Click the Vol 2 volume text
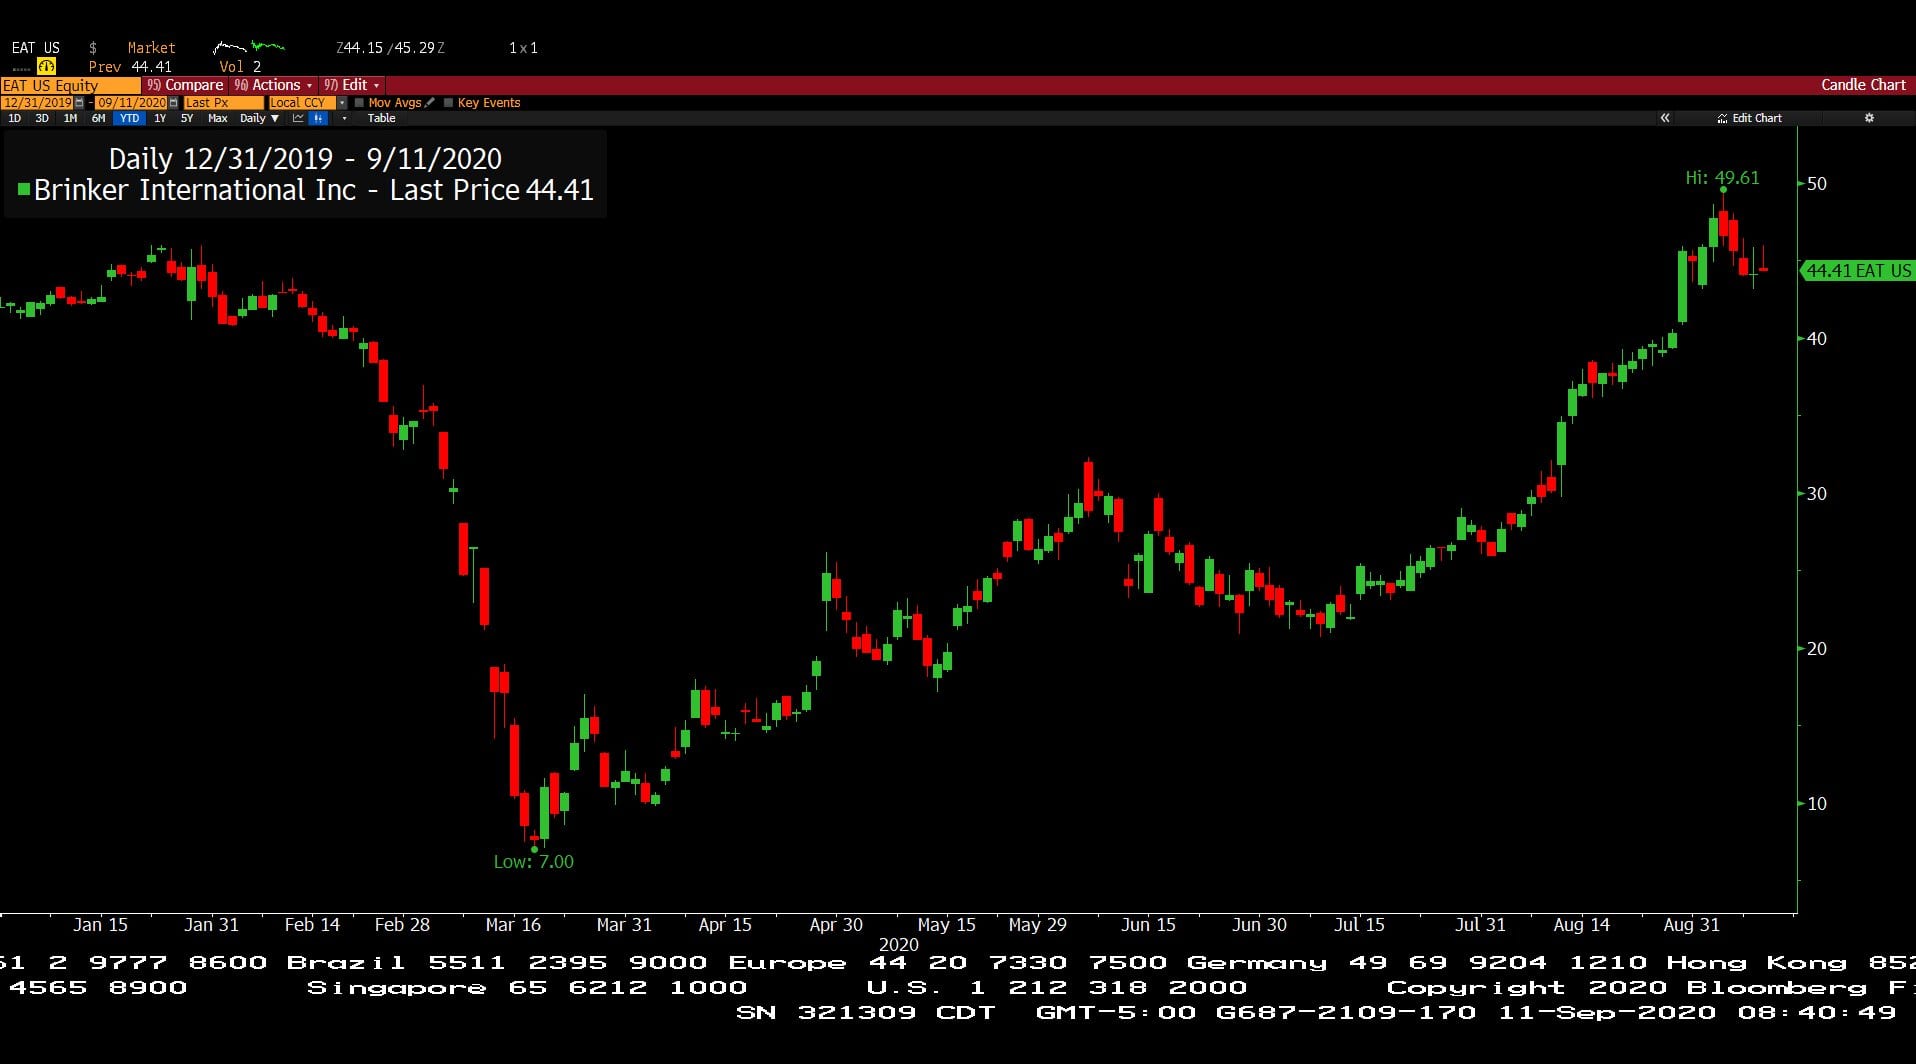Screen dimensions: 1916x1064 click(240, 66)
